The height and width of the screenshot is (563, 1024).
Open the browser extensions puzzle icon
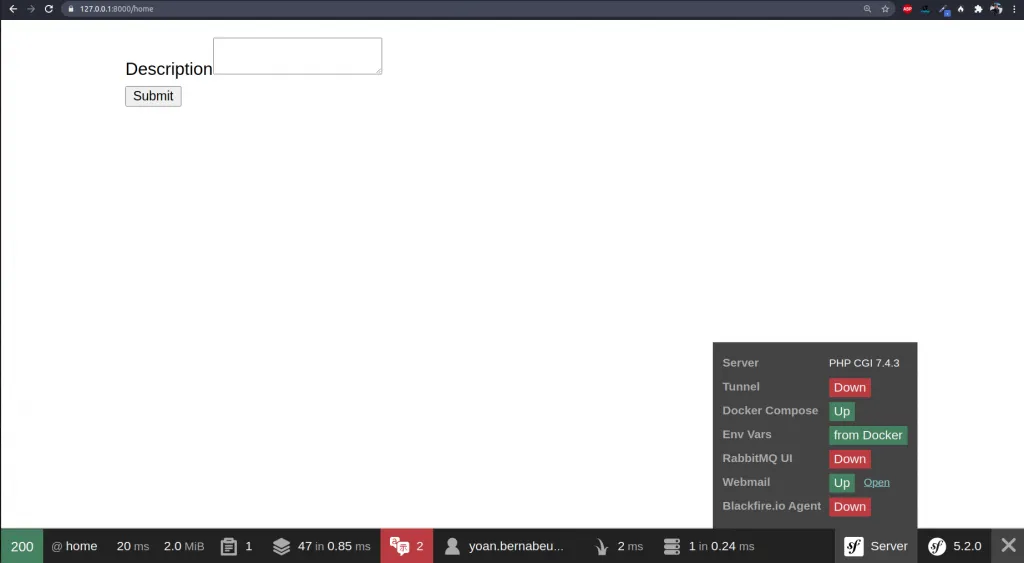978,9
